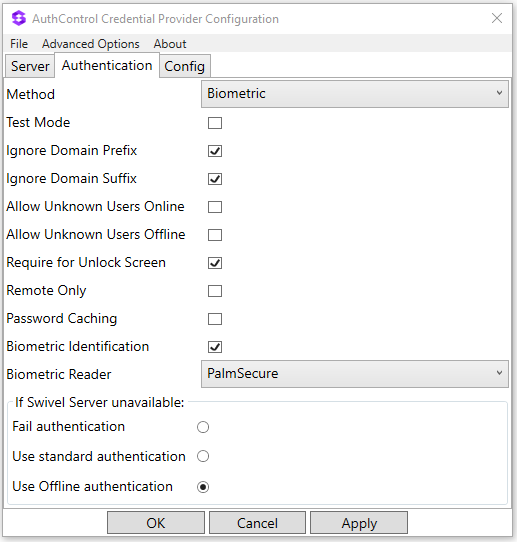Open the File menu
The height and width of the screenshot is (542, 517).
point(19,44)
